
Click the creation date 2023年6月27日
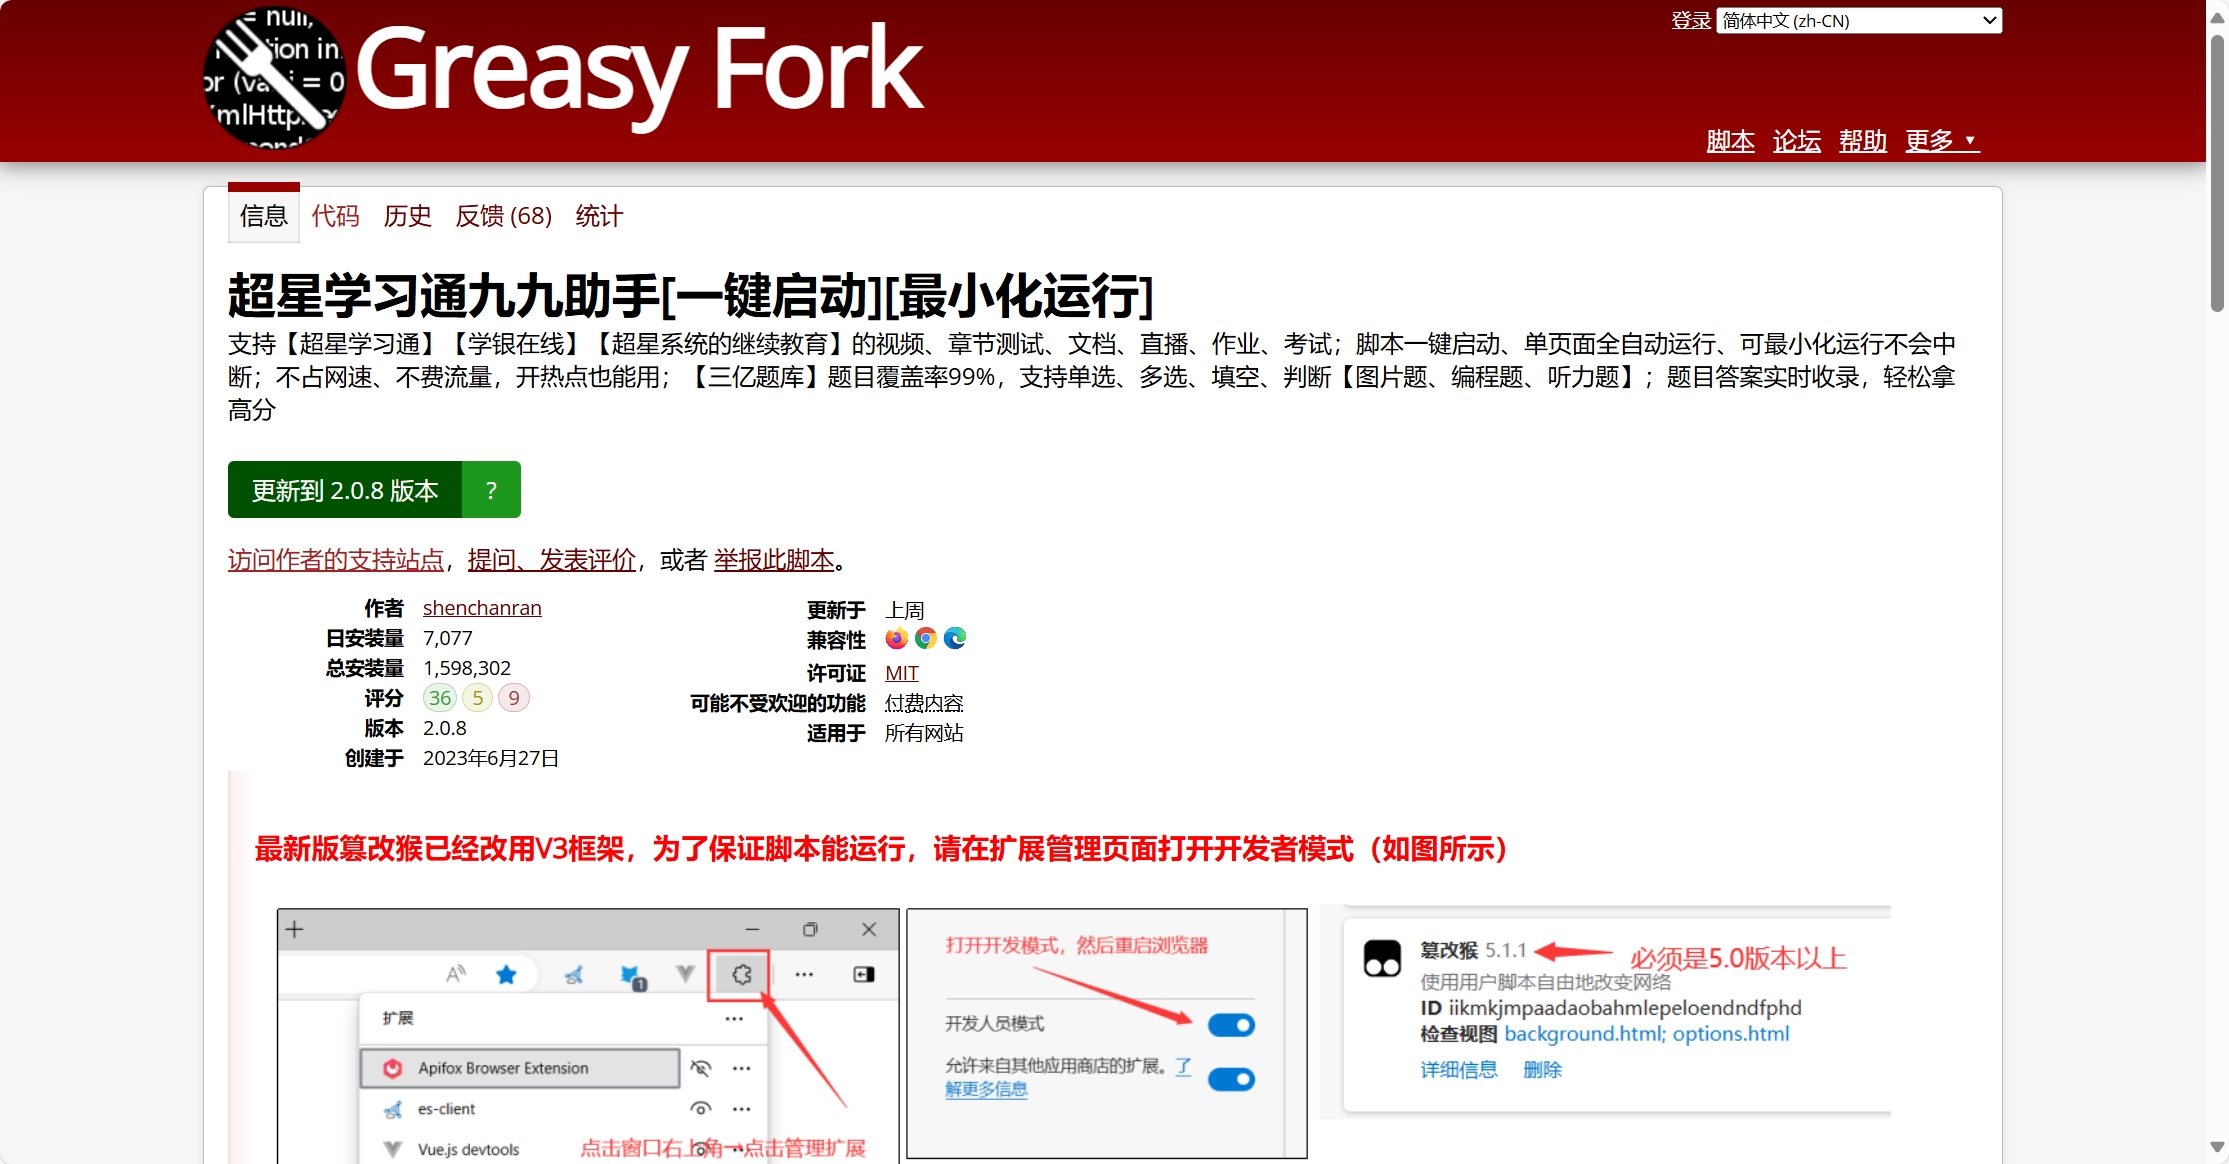(491, 758)
